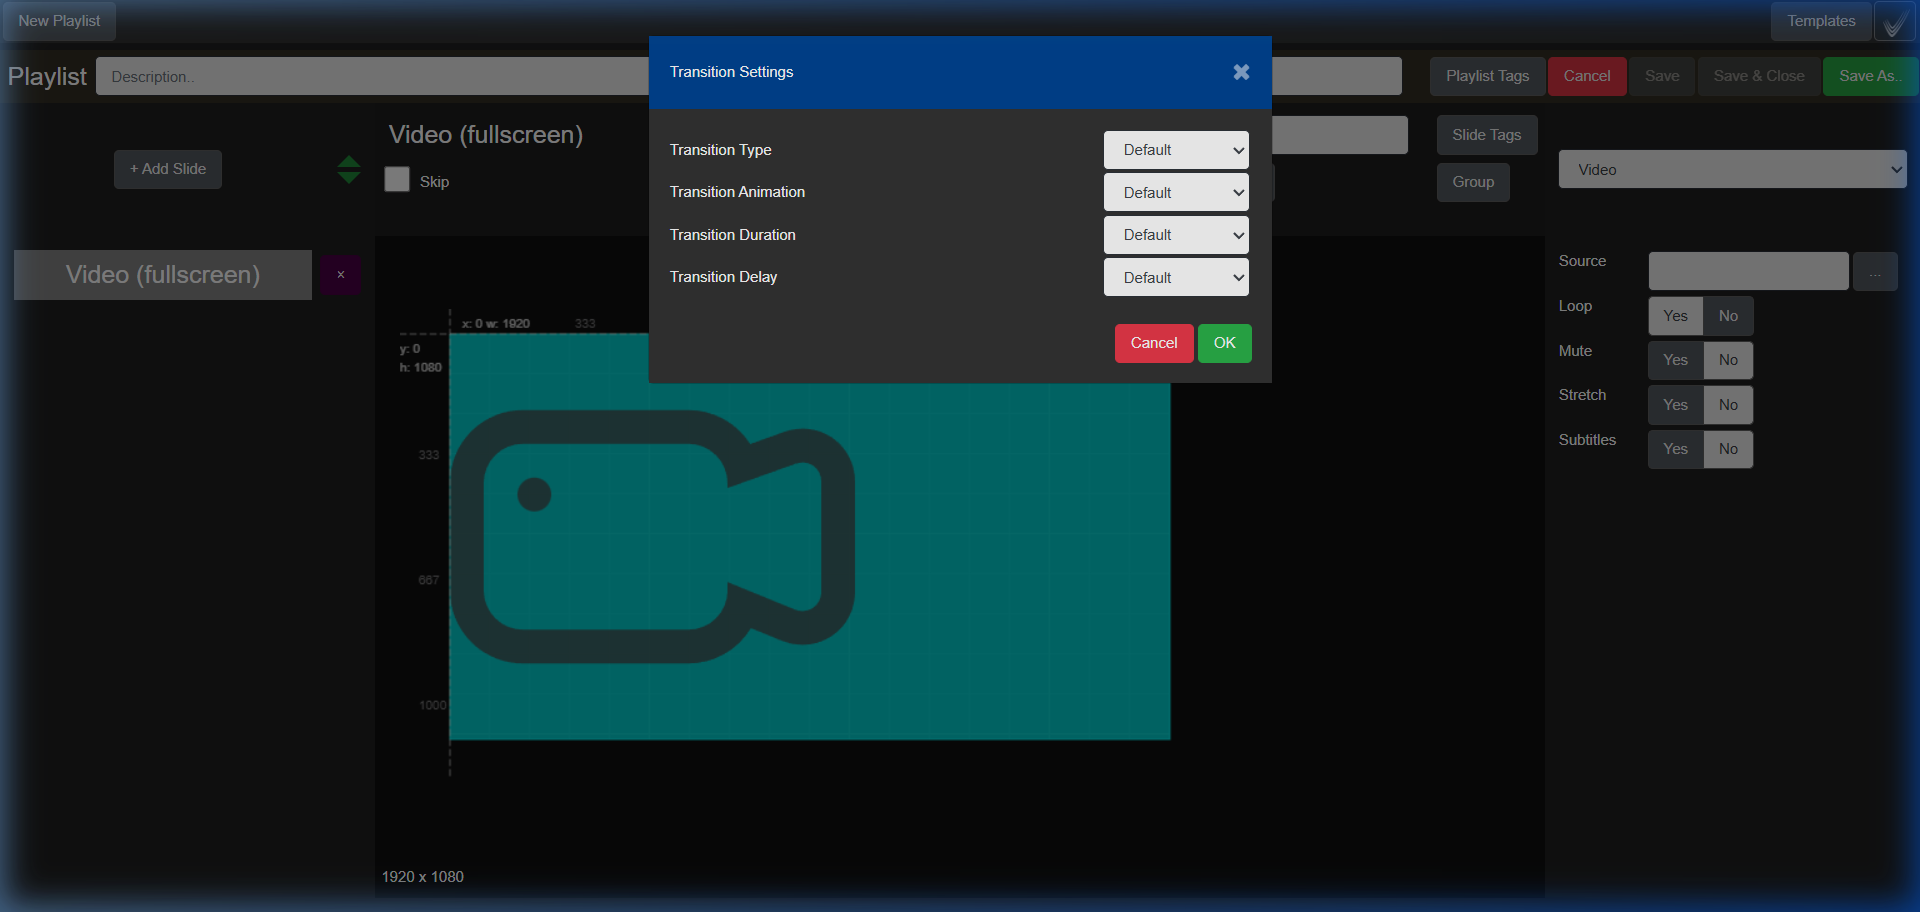The width and height of the screenshot is (1920, 912).
Task: Set Loop to No
Action: point(1728,316)
